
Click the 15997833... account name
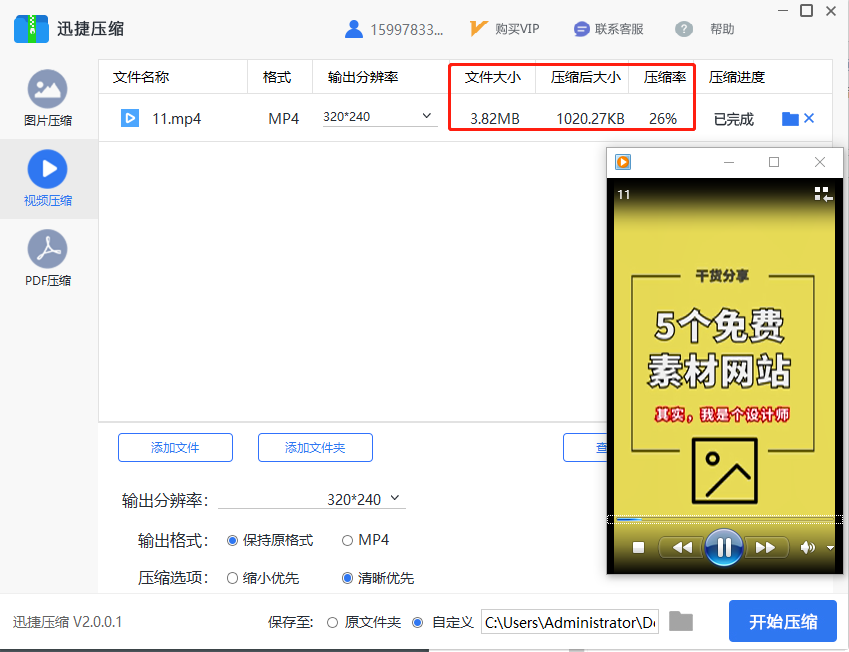pyautogui.click(x=407, y=29)
